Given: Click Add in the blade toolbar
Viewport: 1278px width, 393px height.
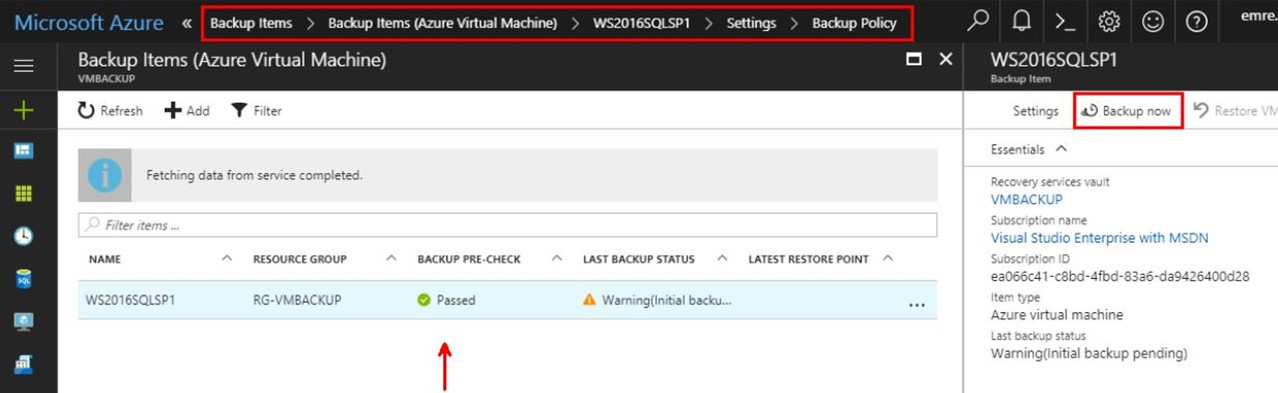Looking at the screenshot, I should pos(187,111).
